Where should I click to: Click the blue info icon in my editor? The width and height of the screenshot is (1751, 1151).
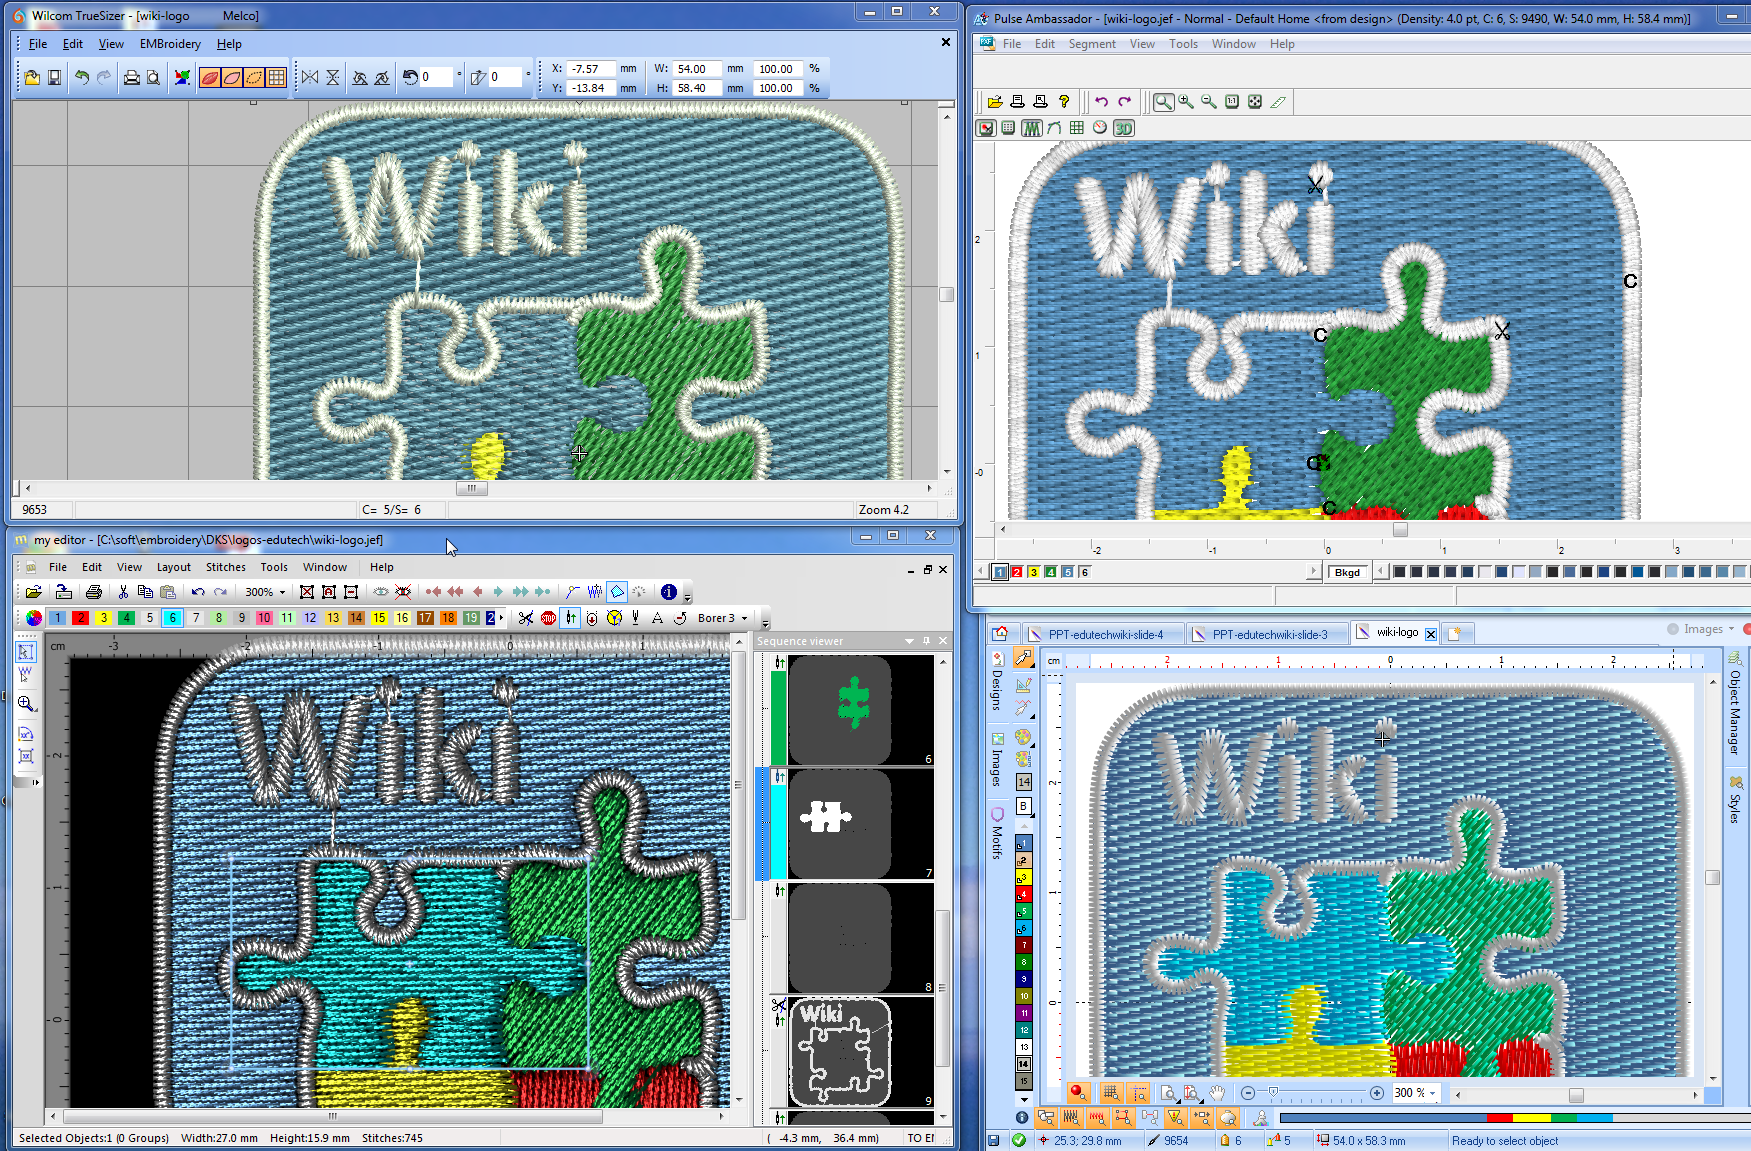(x=669, y=592)
